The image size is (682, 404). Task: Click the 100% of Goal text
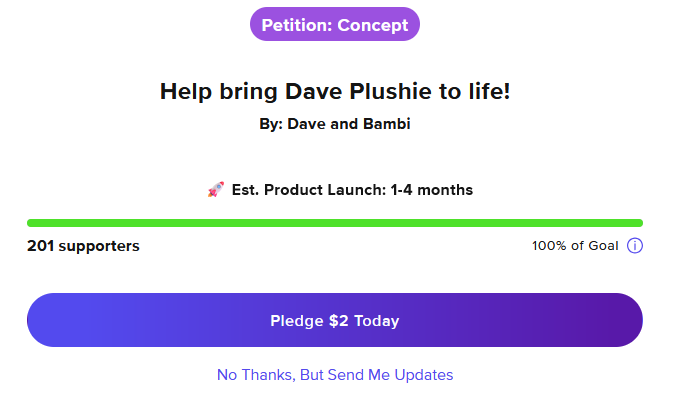[x=575, y=246]
